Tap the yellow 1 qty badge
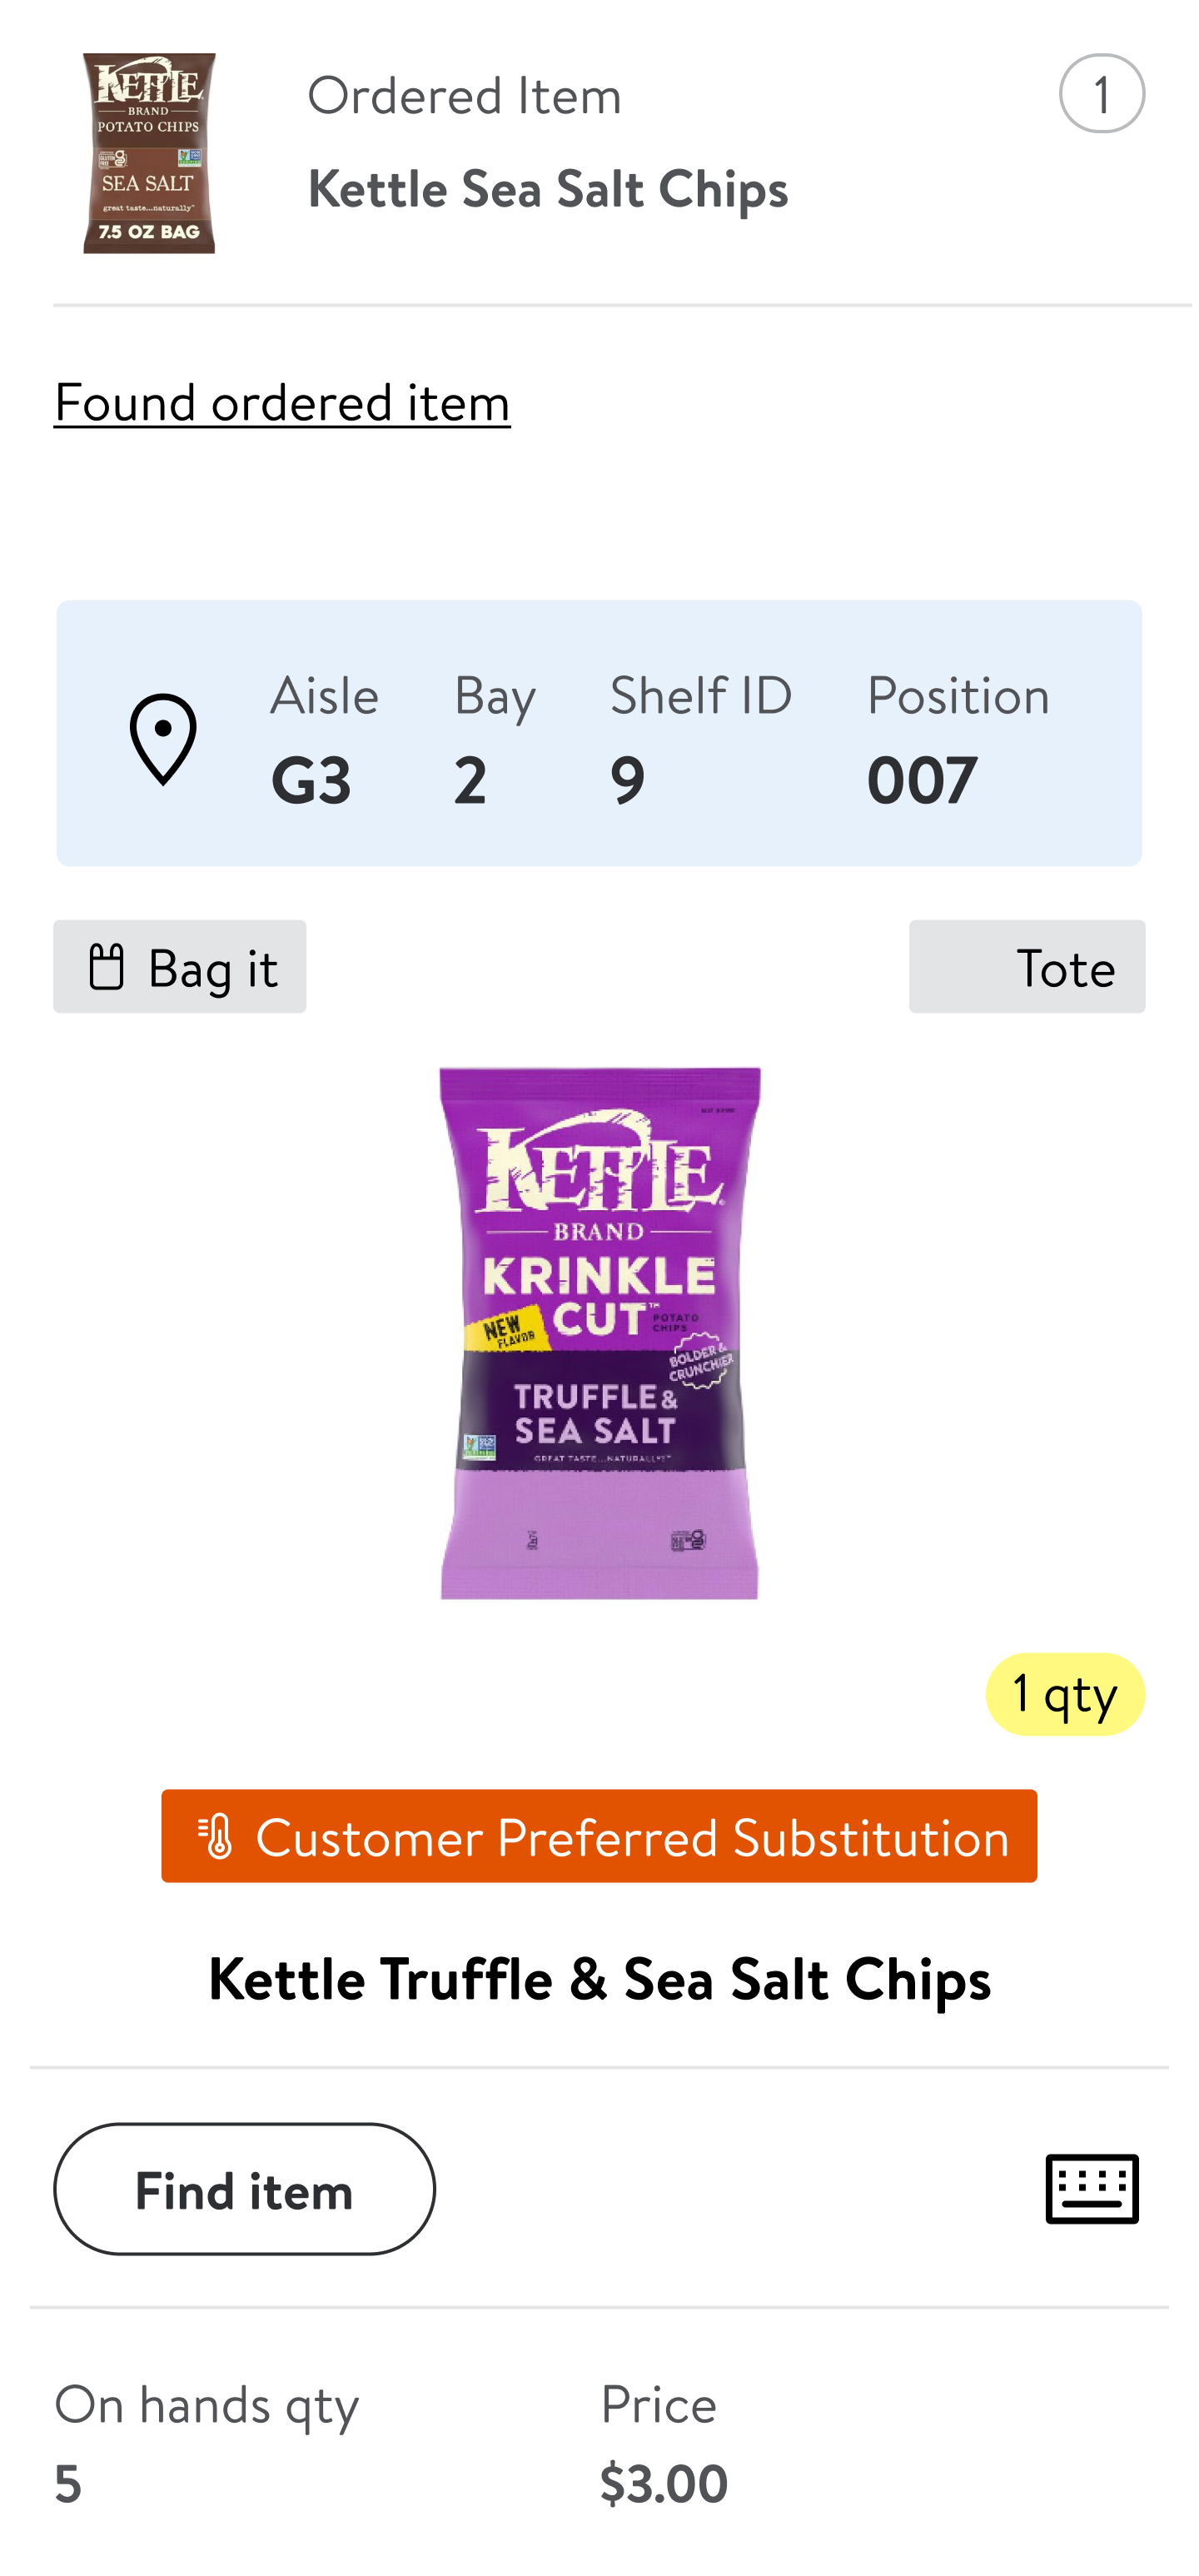 [1064, 1694]
